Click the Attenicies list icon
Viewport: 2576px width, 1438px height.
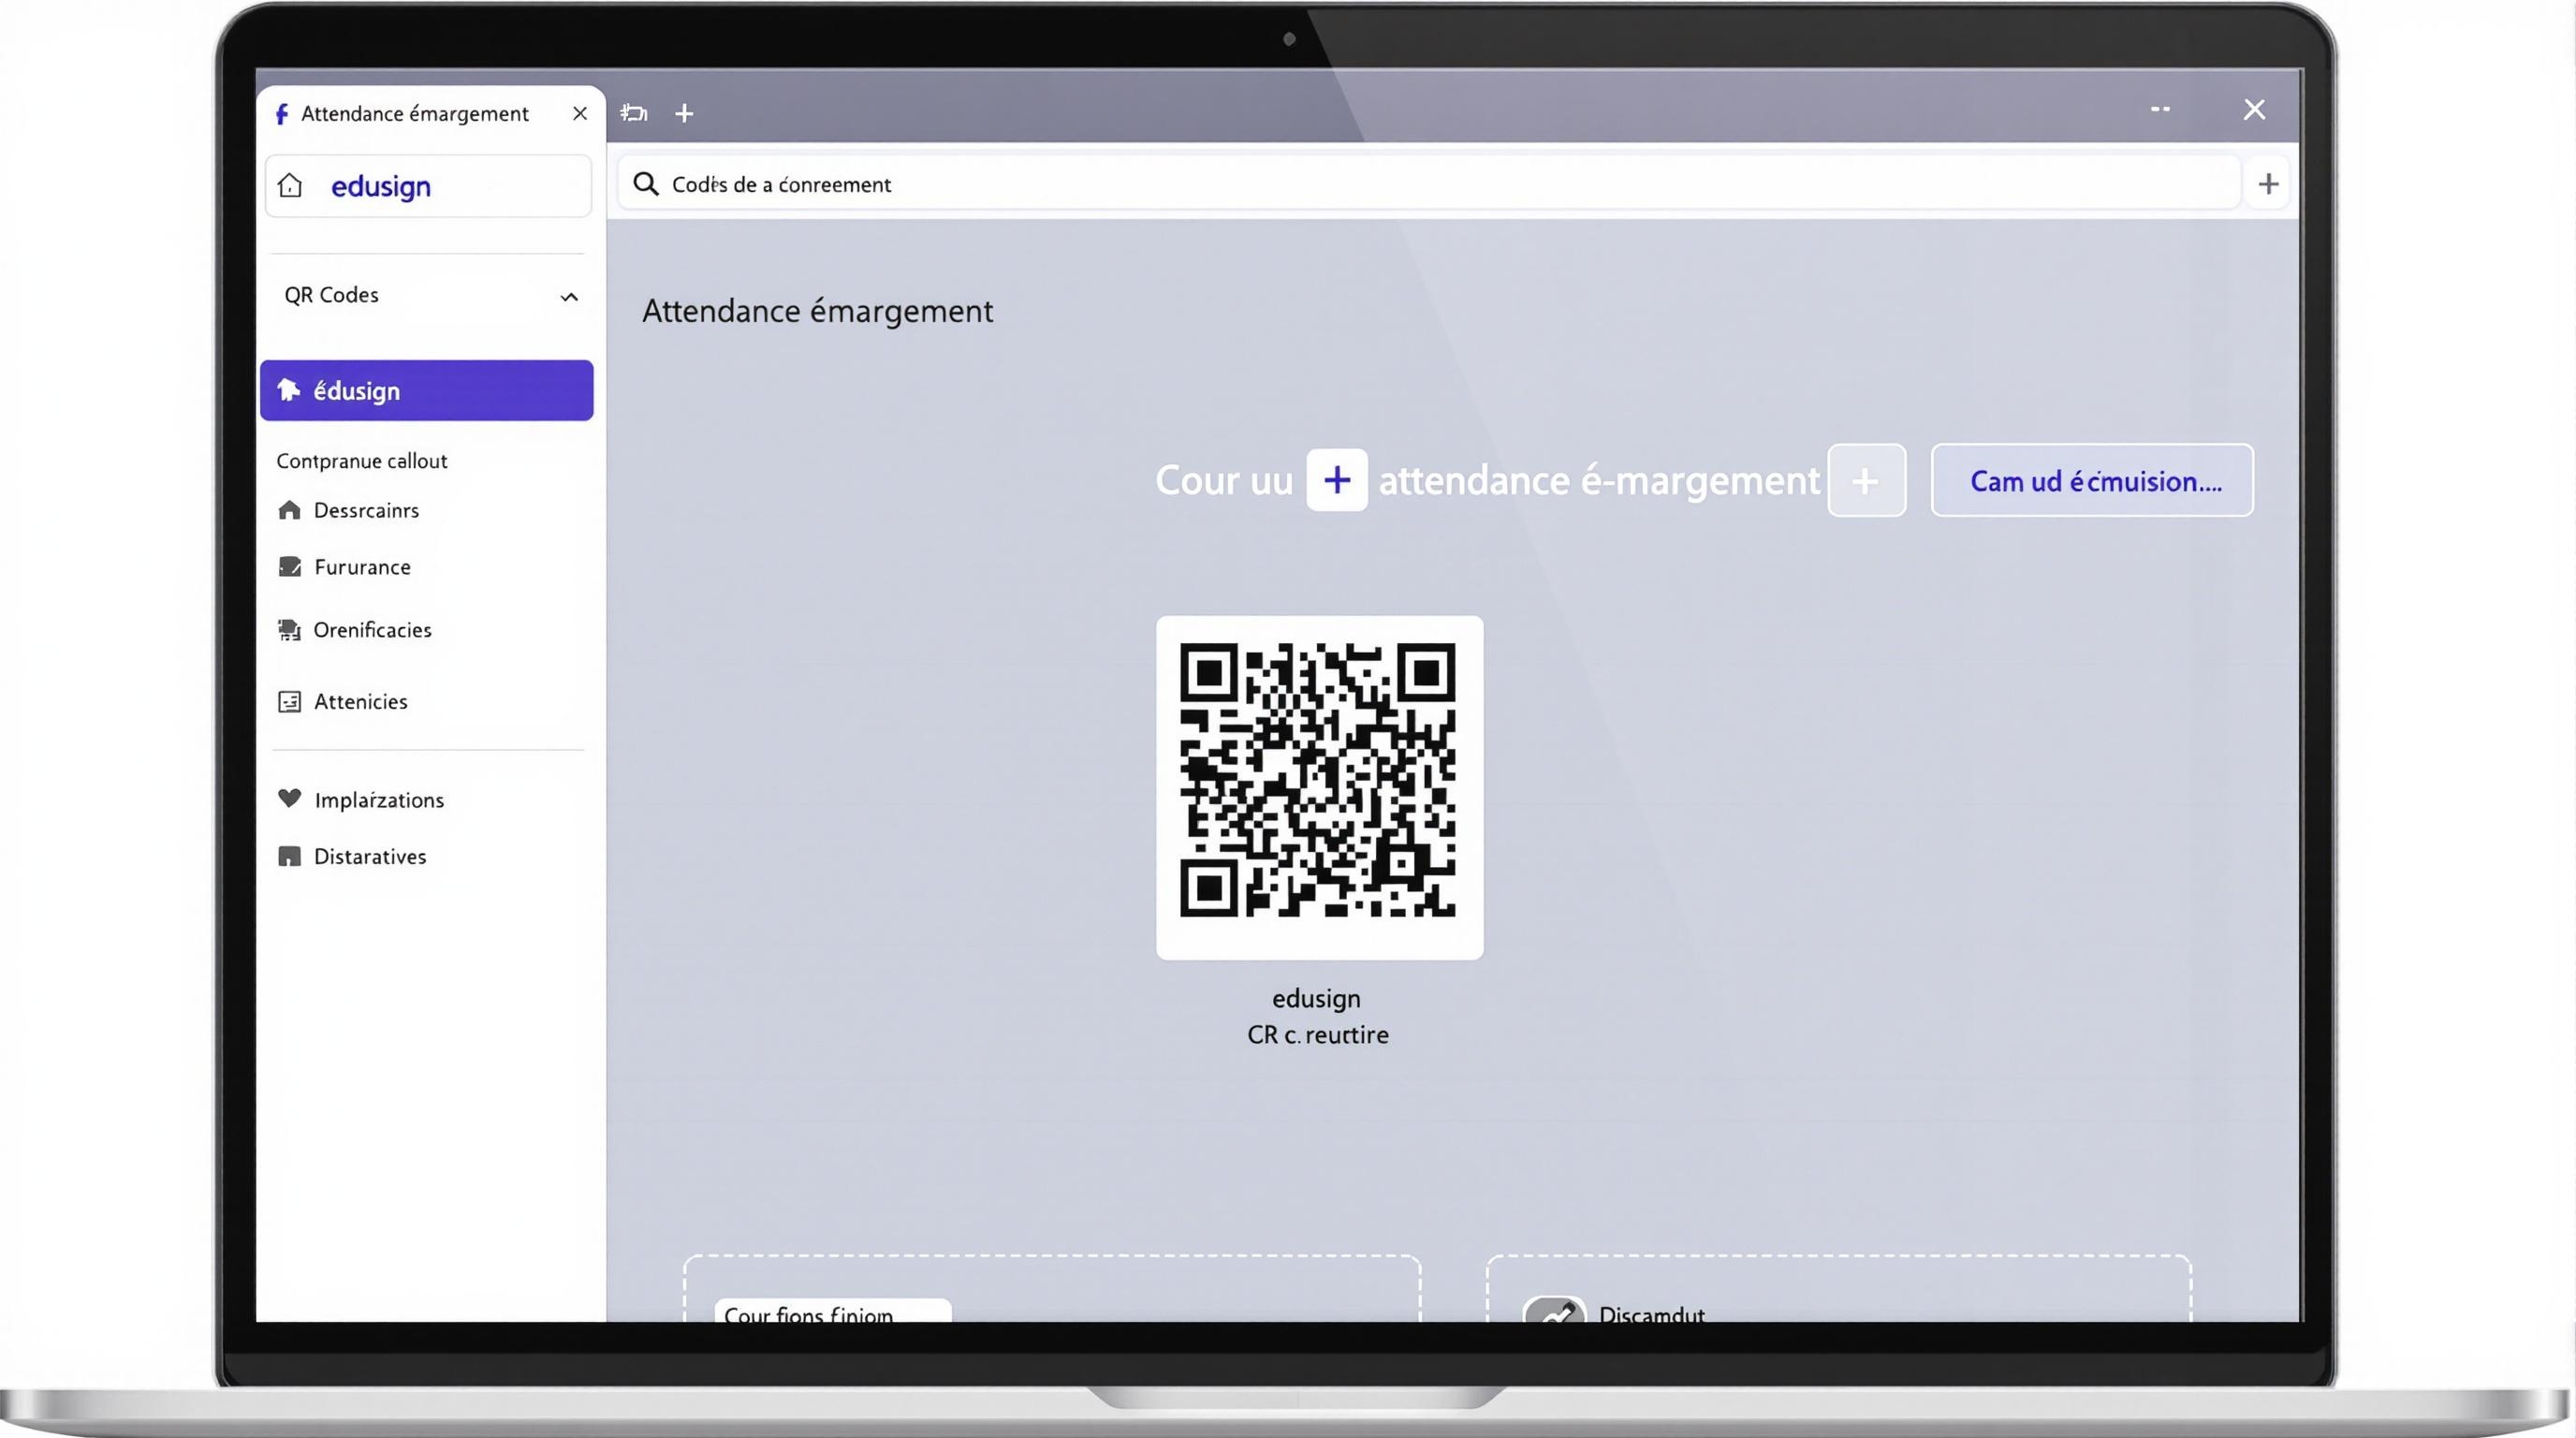[x=289, y=702]
